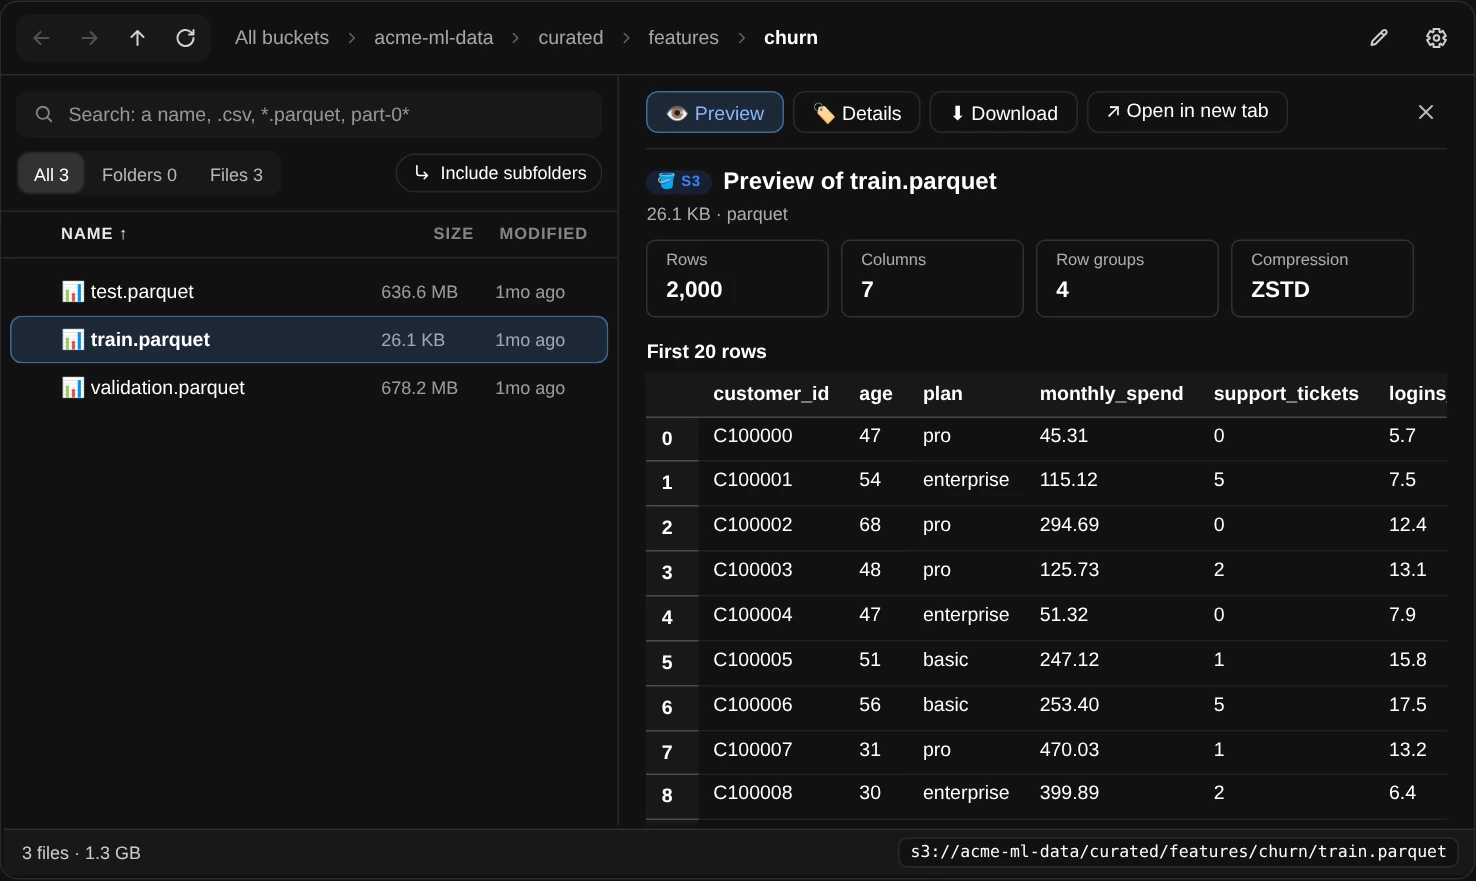The image size is (1476, 881).
Task: Select the train.parquet row
Action: 309,339
